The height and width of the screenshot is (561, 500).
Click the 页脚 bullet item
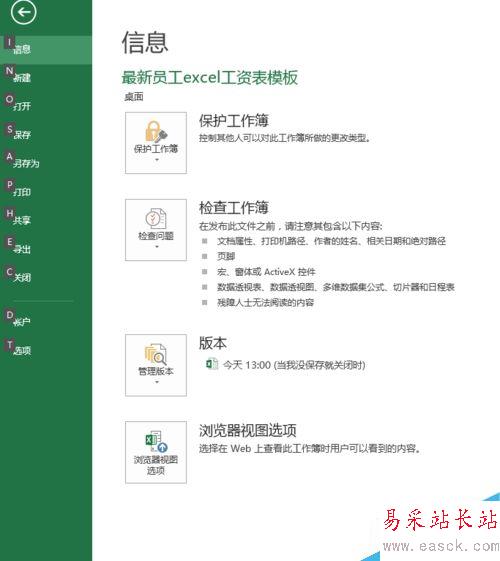click(x=226, y=256)
